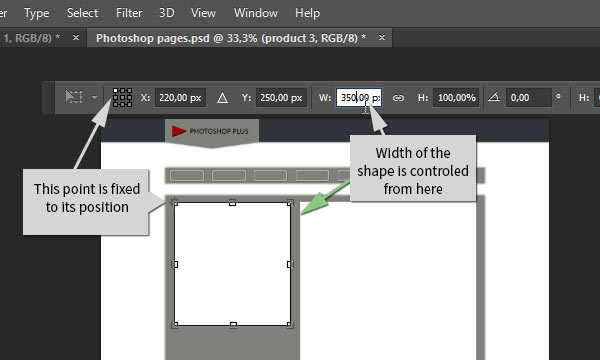The image size is (600, 360).
Task: Open the 3D menu
Action: pyautogui.click(x=166, y=13)
